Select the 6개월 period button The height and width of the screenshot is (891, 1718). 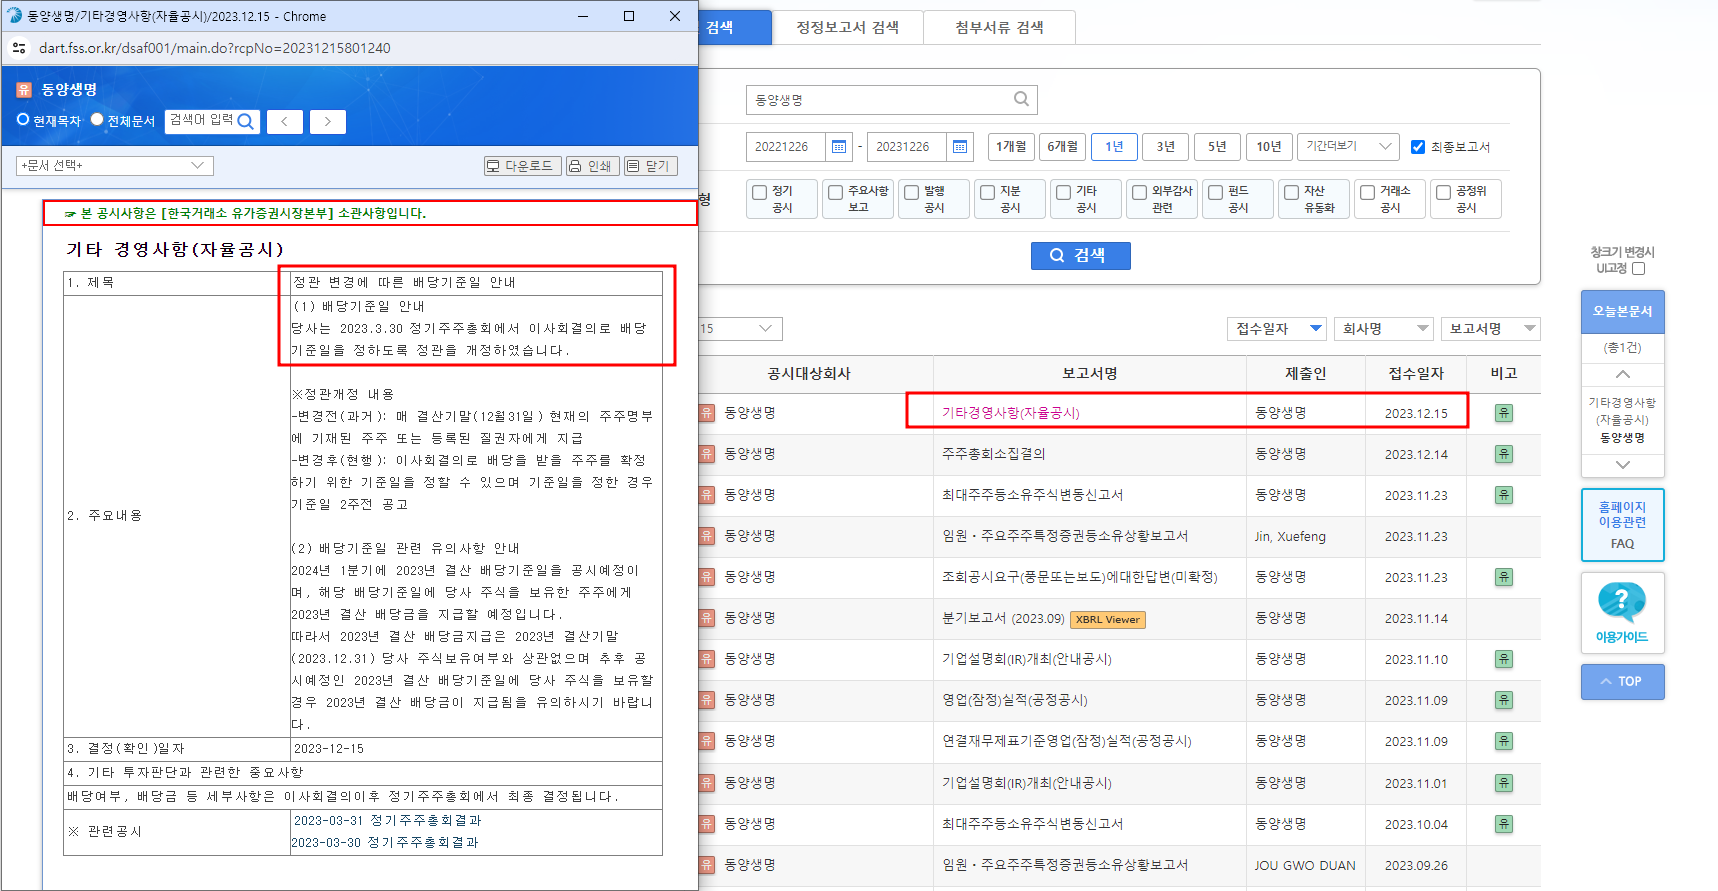pyautogui.click(x=1062, y=146)
